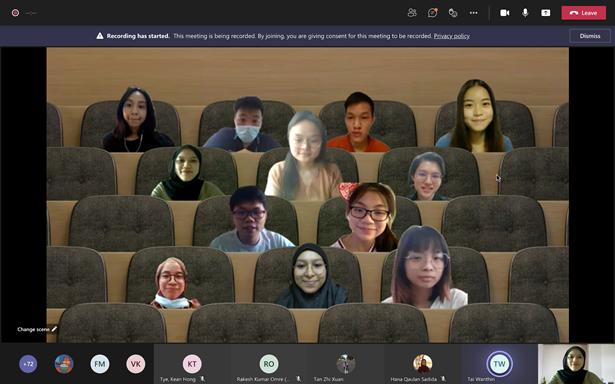Open the reactions and raise hand icon
Screen dimensions: 615x384
coord(453,13)
